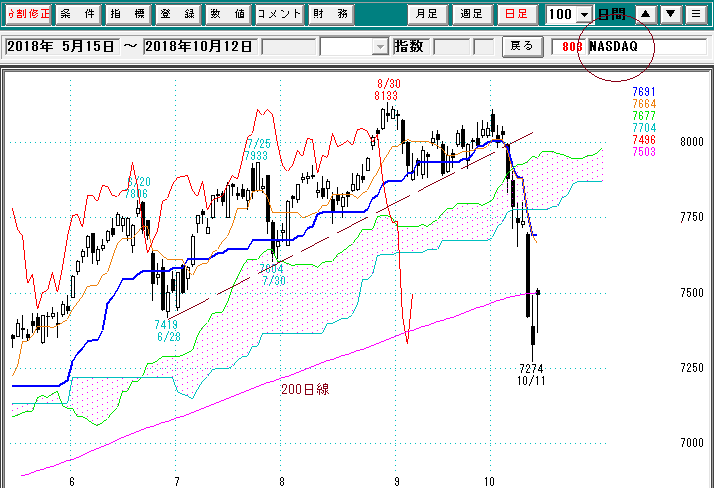This screenshot has height=488, width=714.
Task: Click the stock code field showing 803
Action: (x=570, y=47)
